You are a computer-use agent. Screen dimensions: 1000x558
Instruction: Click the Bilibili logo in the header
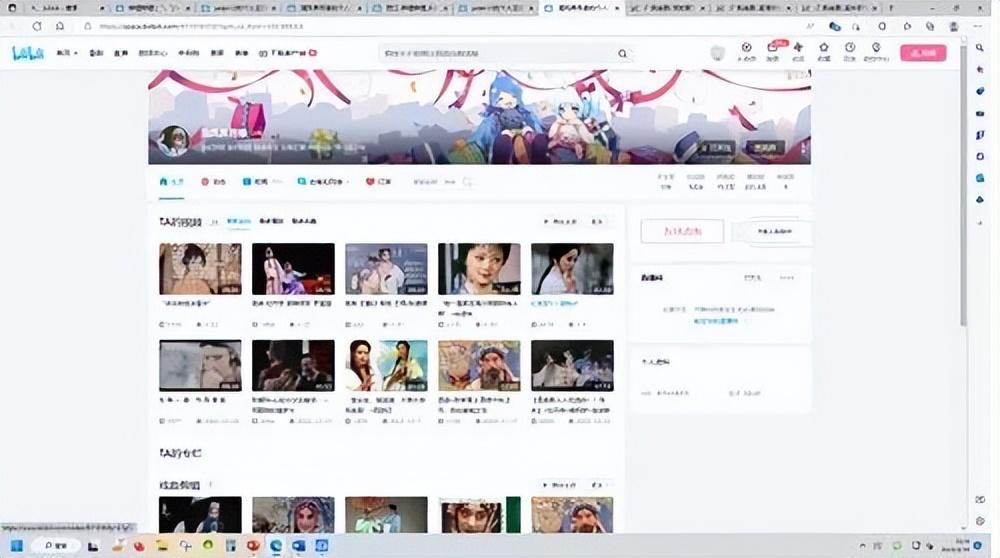coord(28,53)
